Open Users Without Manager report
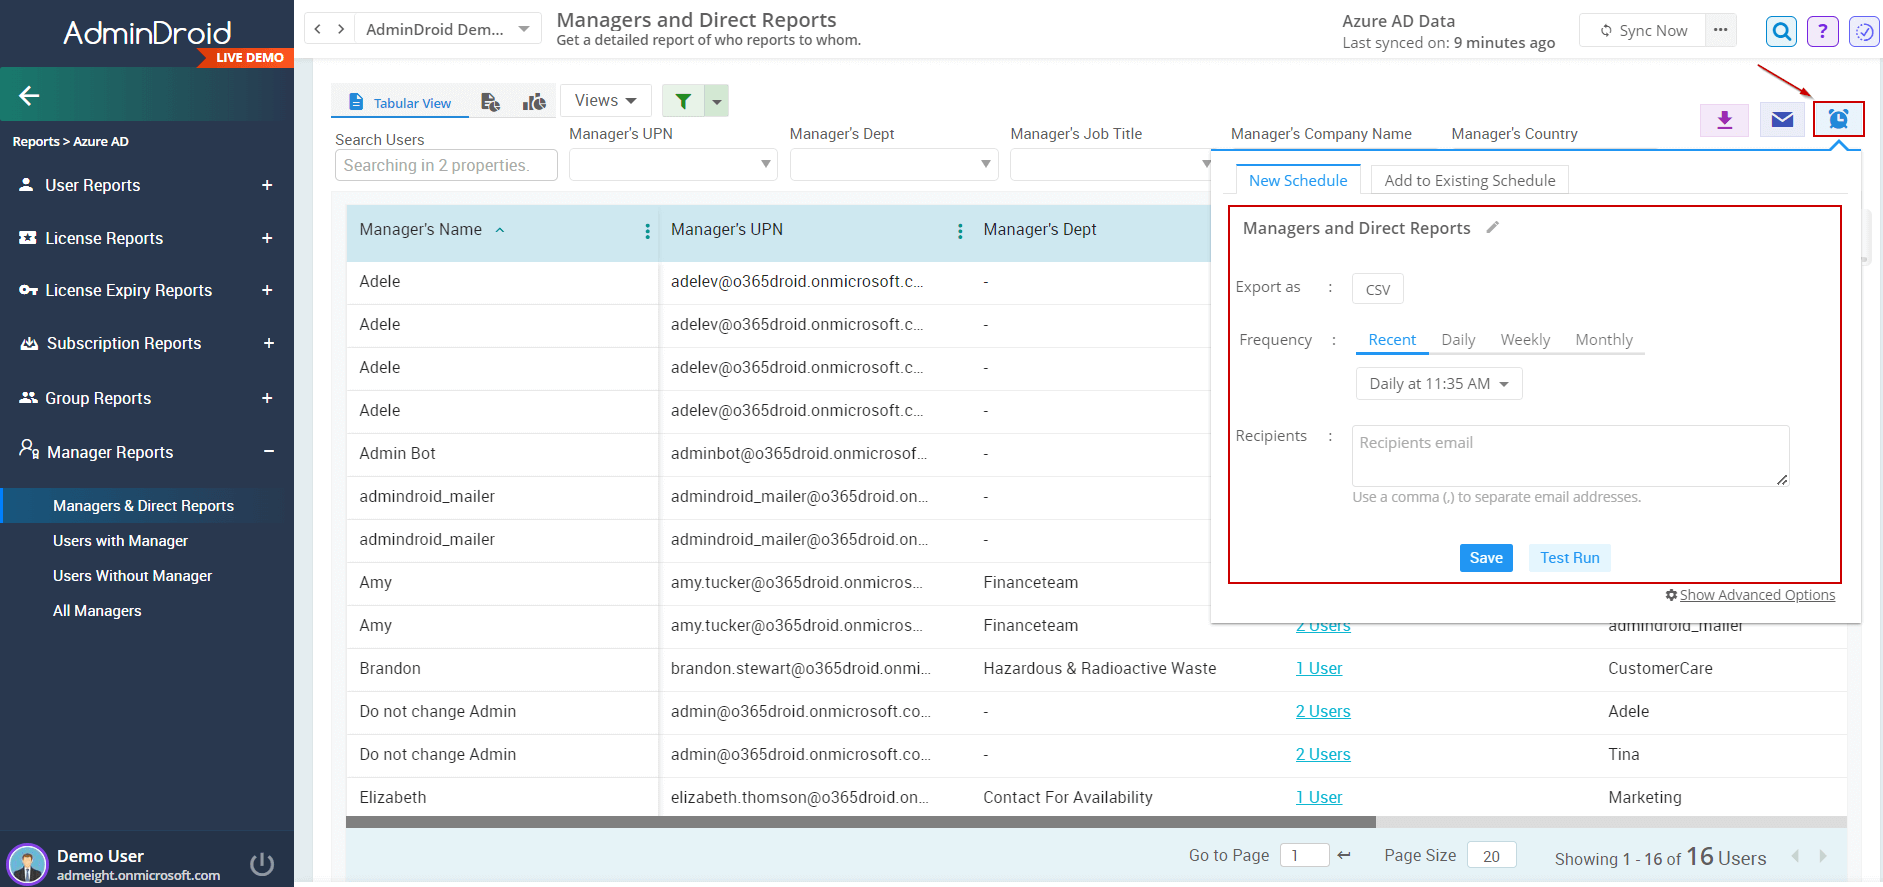This screenshot has width=1883, height=887. point(132,576)
